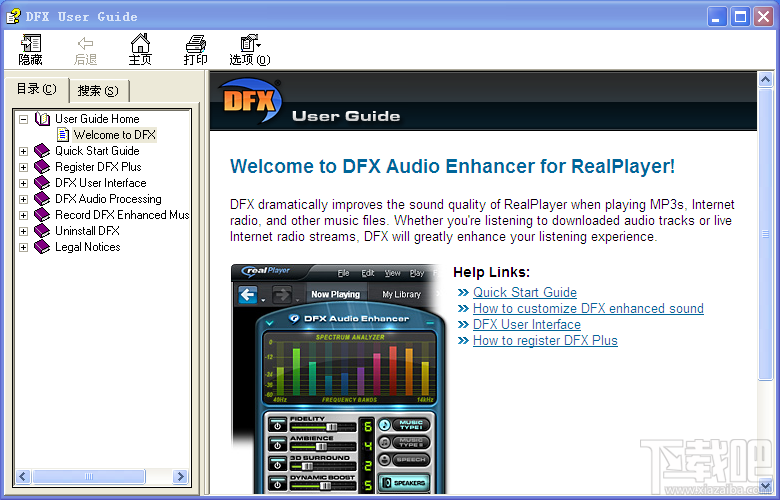Select Legal Notices tree label
Viewport: 780px width, 500px height.
(88, 247)
